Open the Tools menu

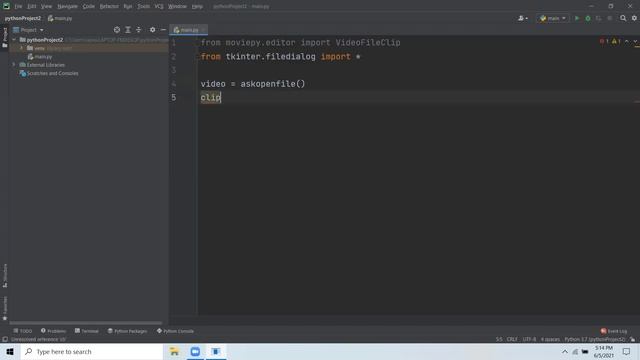tap(143, 7)
